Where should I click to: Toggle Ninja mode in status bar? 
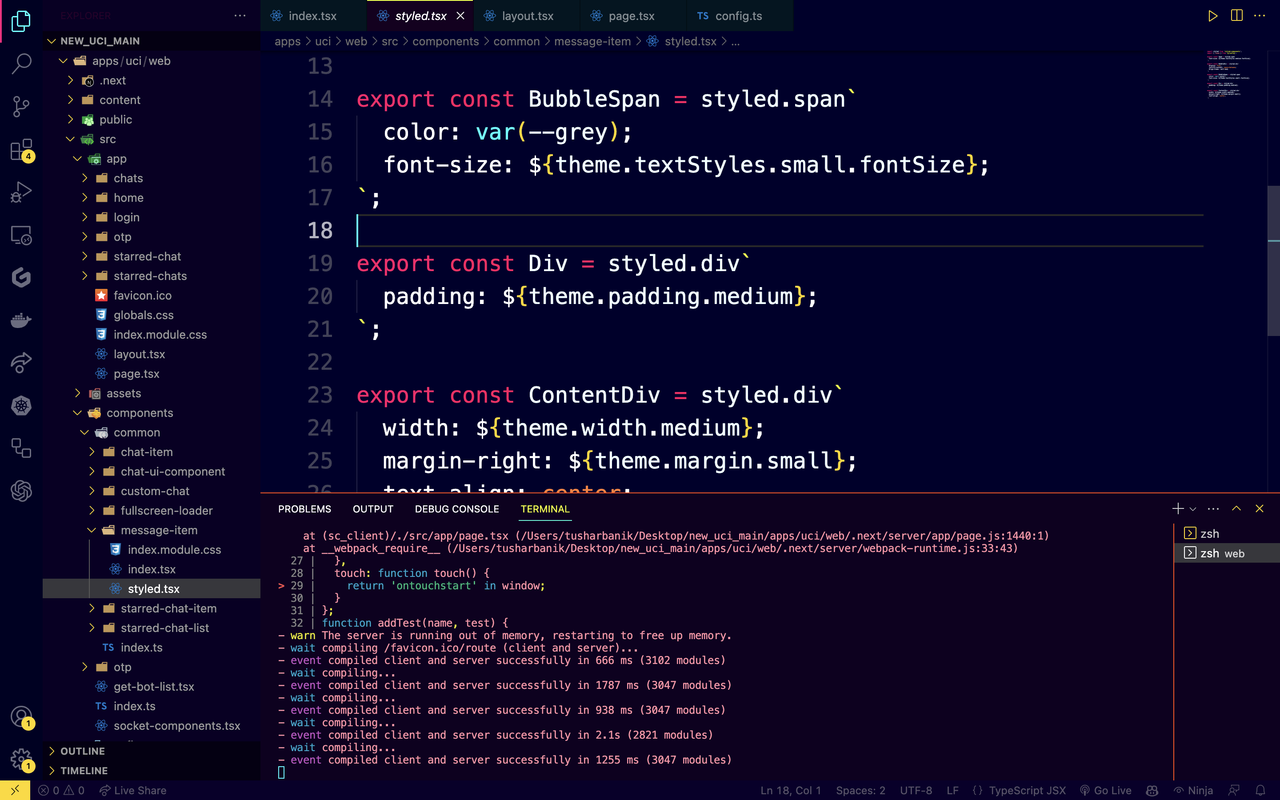coord(1192,790)
